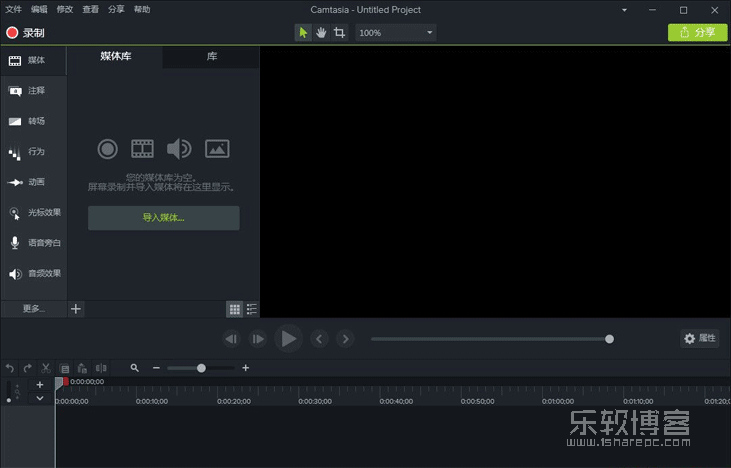Screen dimensions: 731x468
Task: Open the 修改 menu
Action: 65,9
